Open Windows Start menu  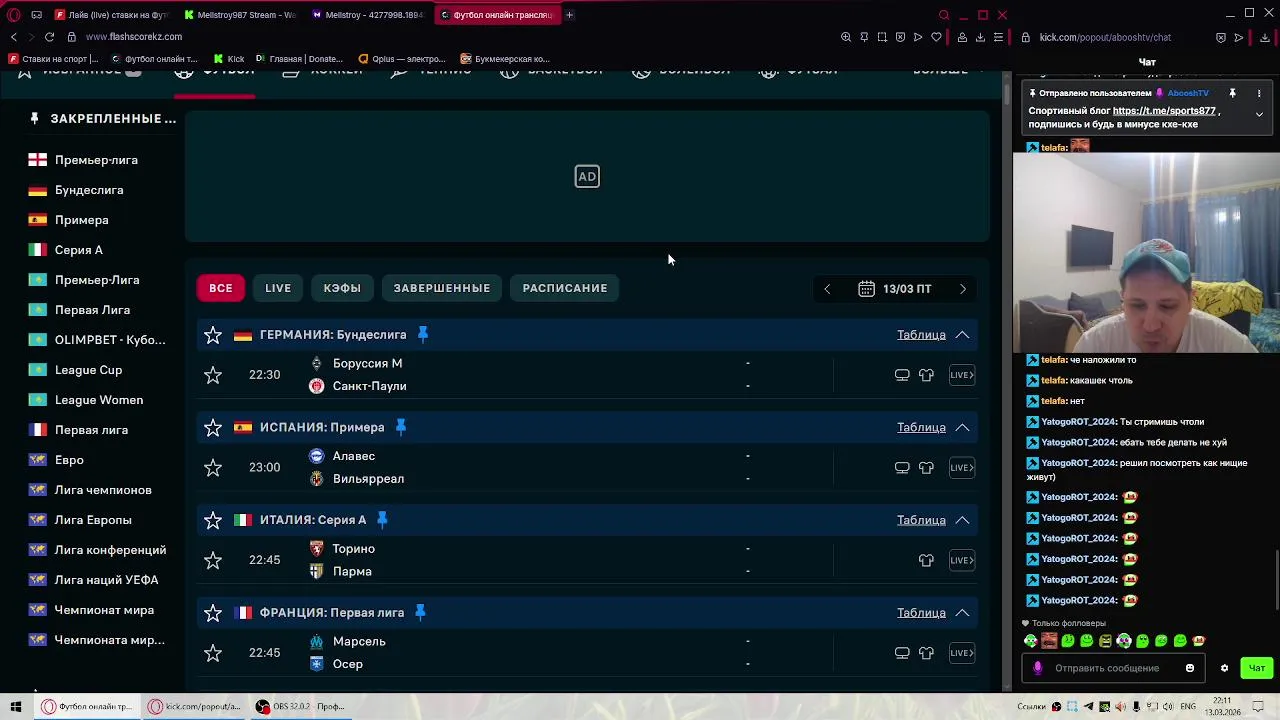pos(16,707)
